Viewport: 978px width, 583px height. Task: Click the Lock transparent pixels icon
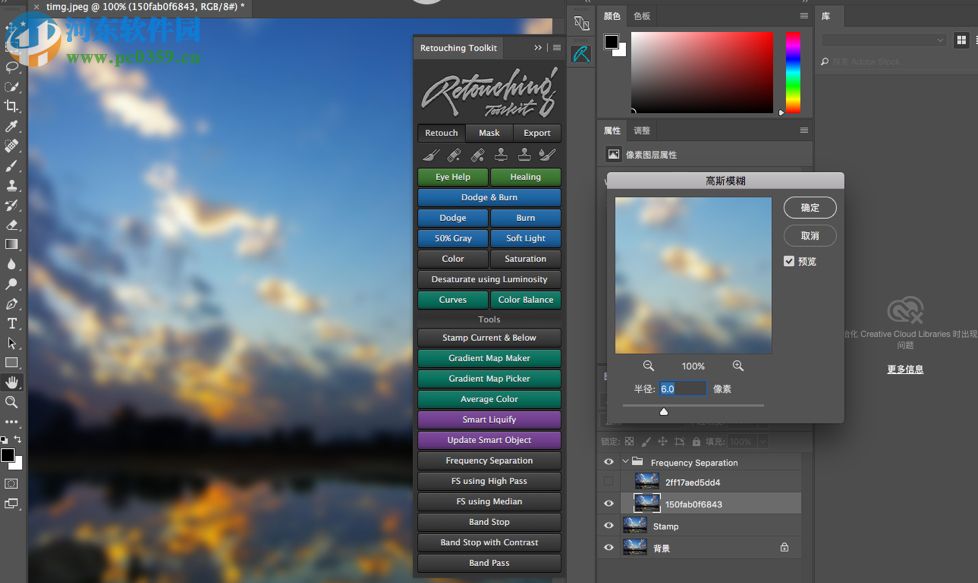pyautogui.click(x=630, y=440)
